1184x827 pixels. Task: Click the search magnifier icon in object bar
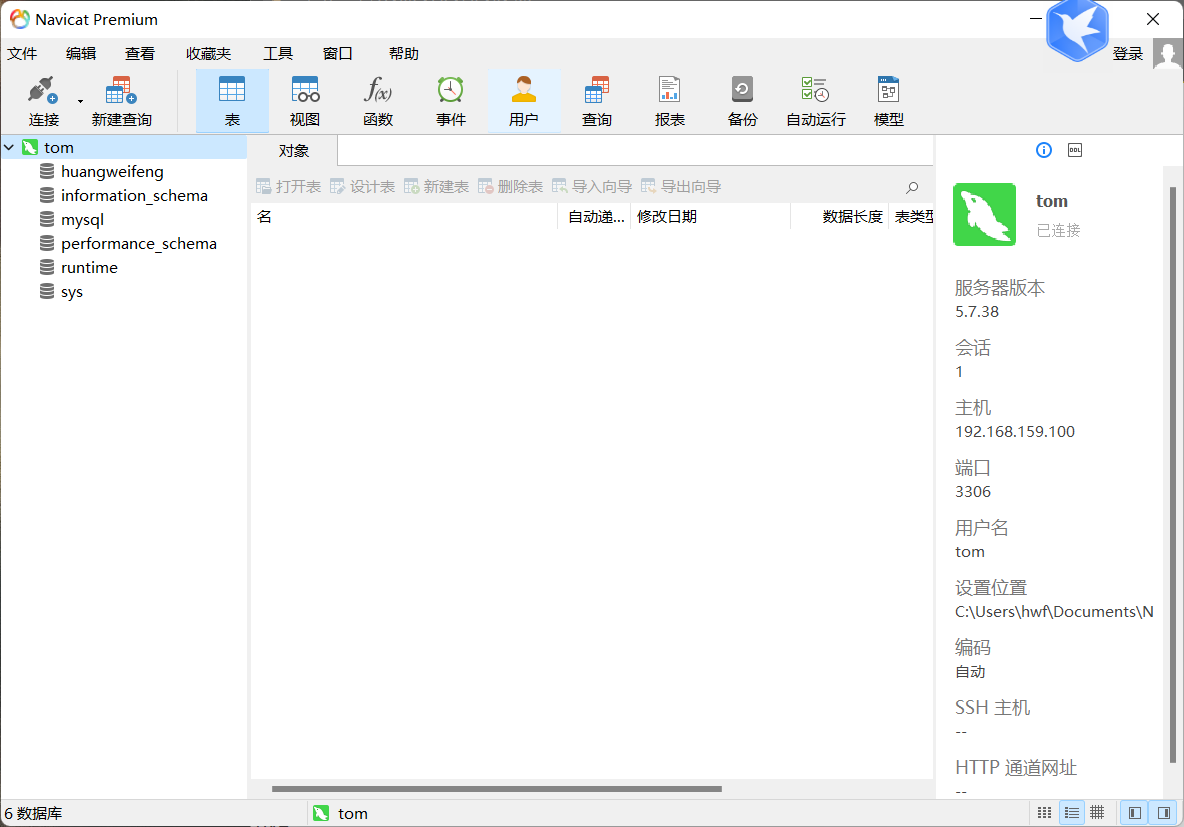click(912, 187)
